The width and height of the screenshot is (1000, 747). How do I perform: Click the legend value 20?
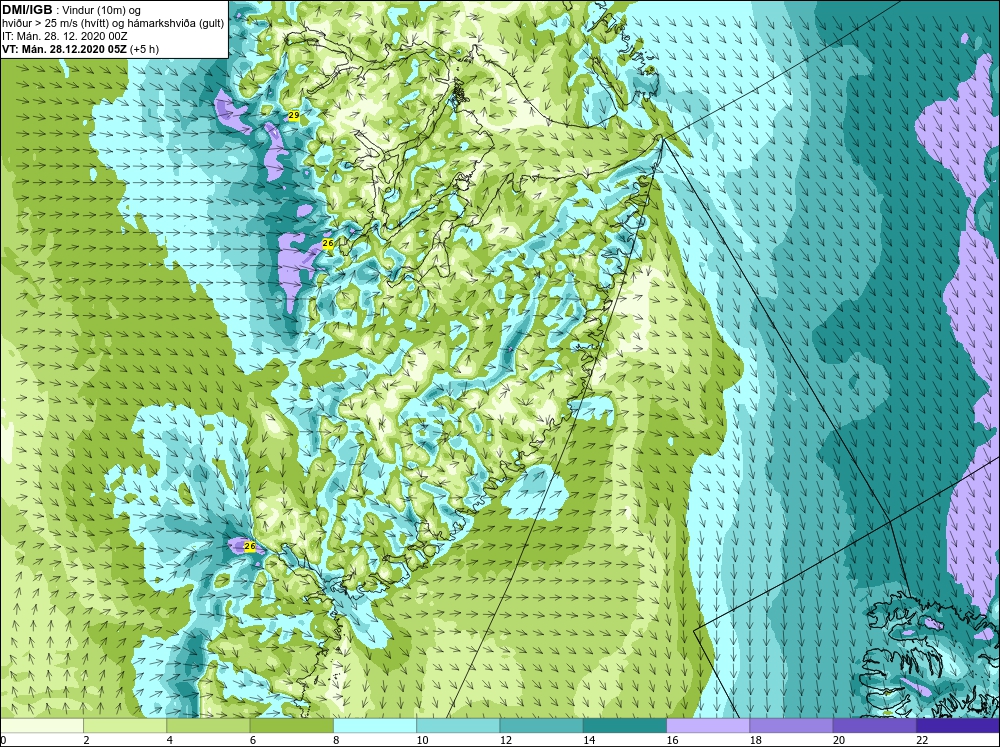tap(839, 740)
